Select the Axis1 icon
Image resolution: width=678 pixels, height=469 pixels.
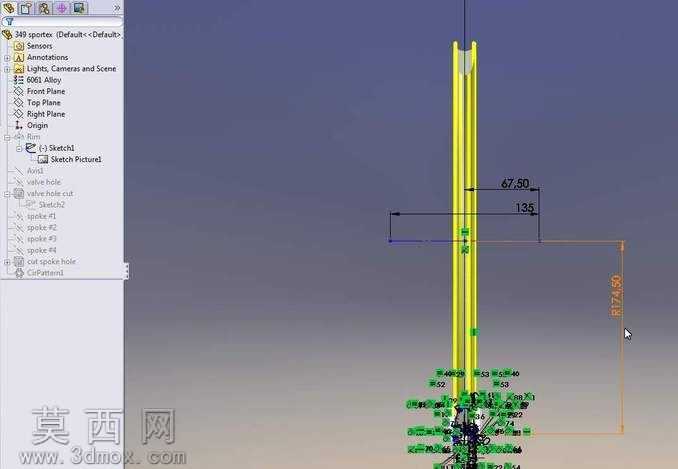[19, 171]
